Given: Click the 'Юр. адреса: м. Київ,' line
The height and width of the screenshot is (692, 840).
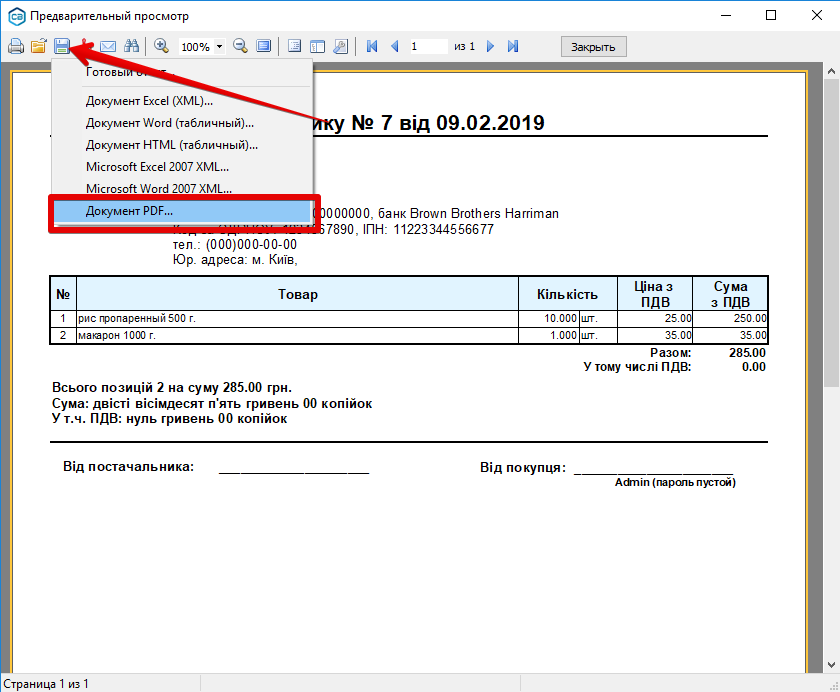Looking at the screenshot, I should coord(235,260).
